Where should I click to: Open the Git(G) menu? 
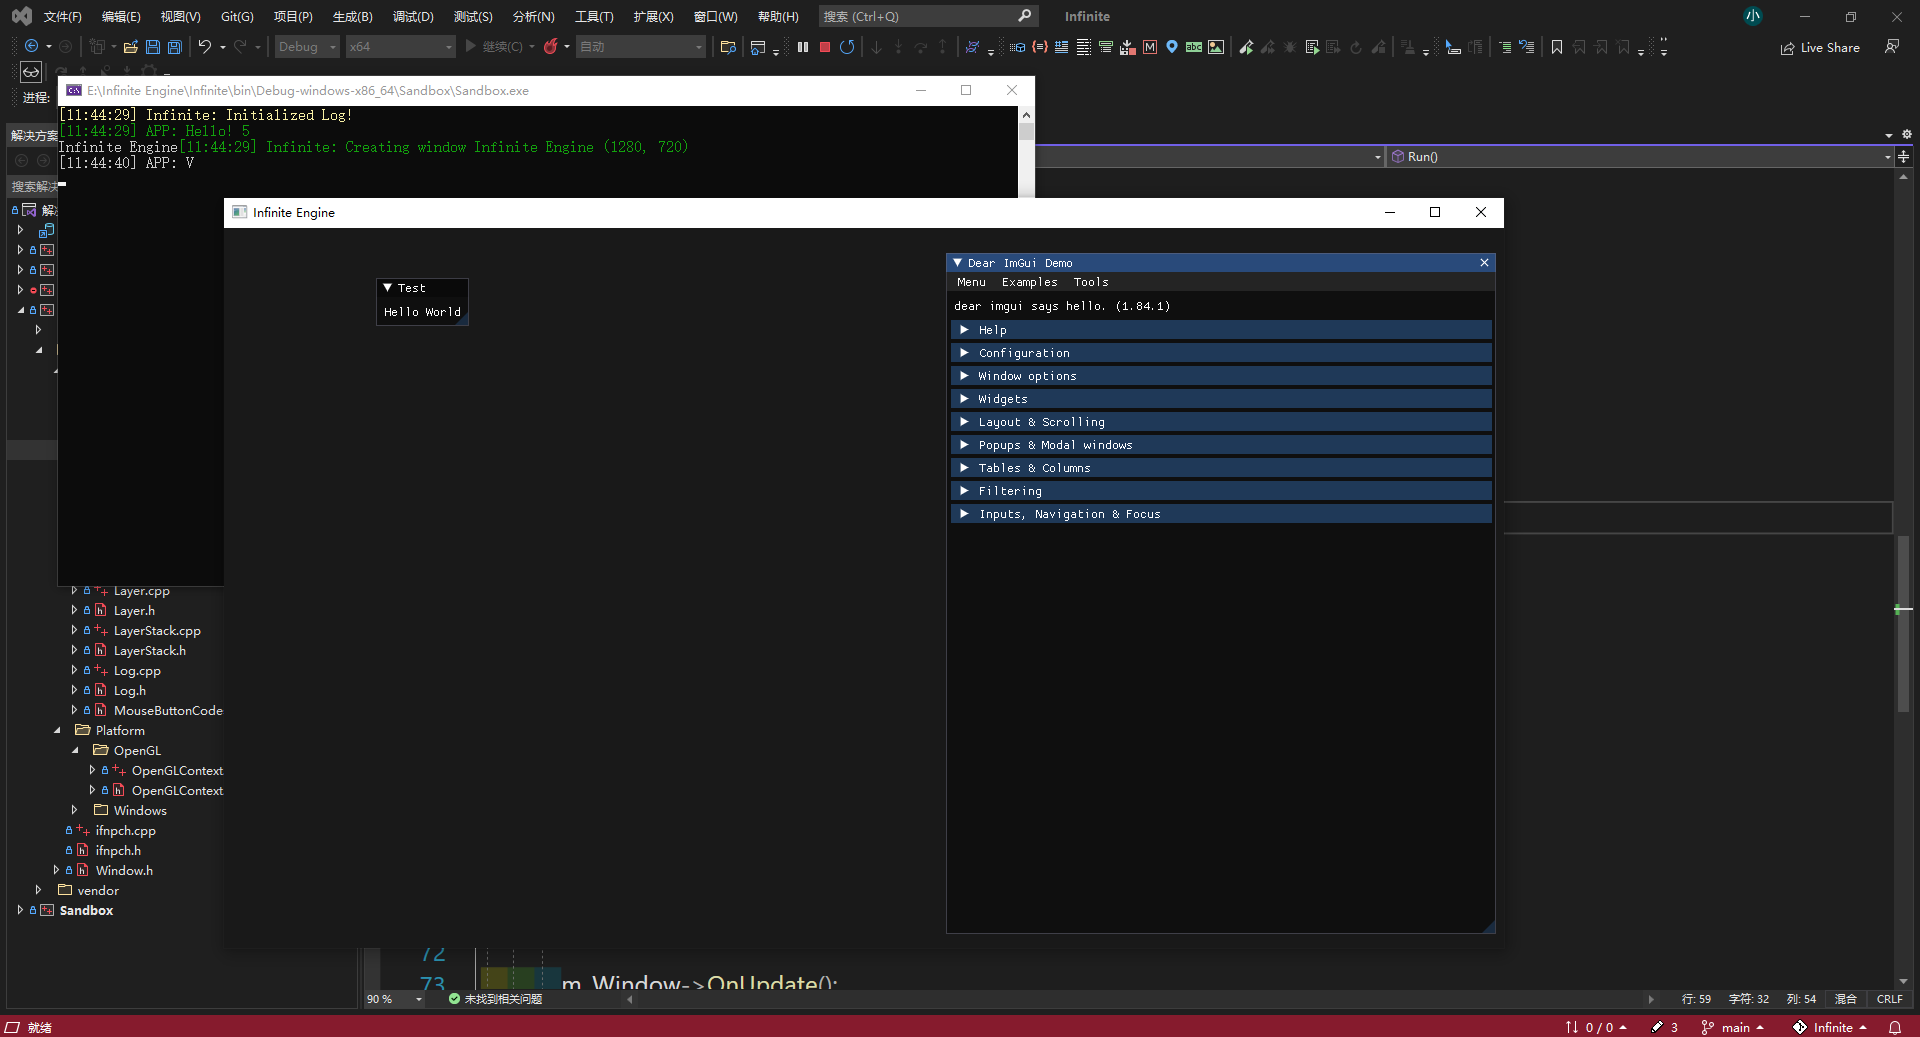(x=237, y=16)
